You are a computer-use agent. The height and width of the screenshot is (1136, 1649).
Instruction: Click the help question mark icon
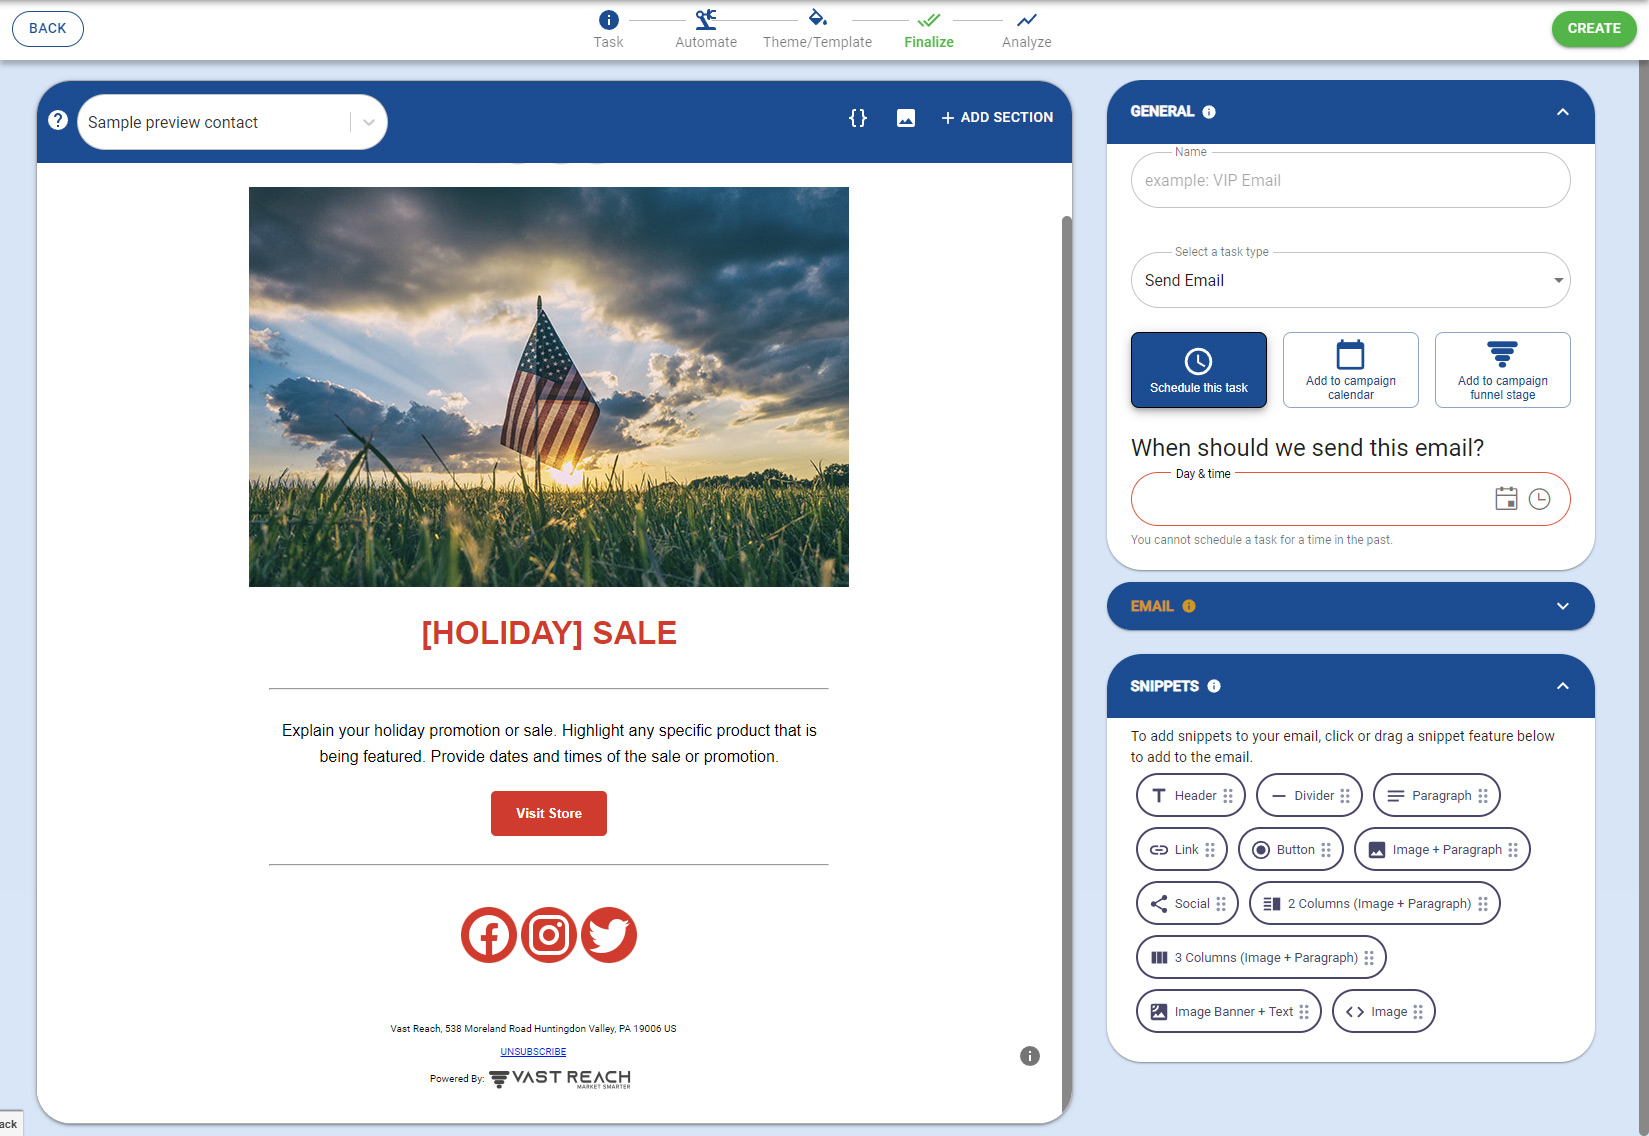click(58, 120)
